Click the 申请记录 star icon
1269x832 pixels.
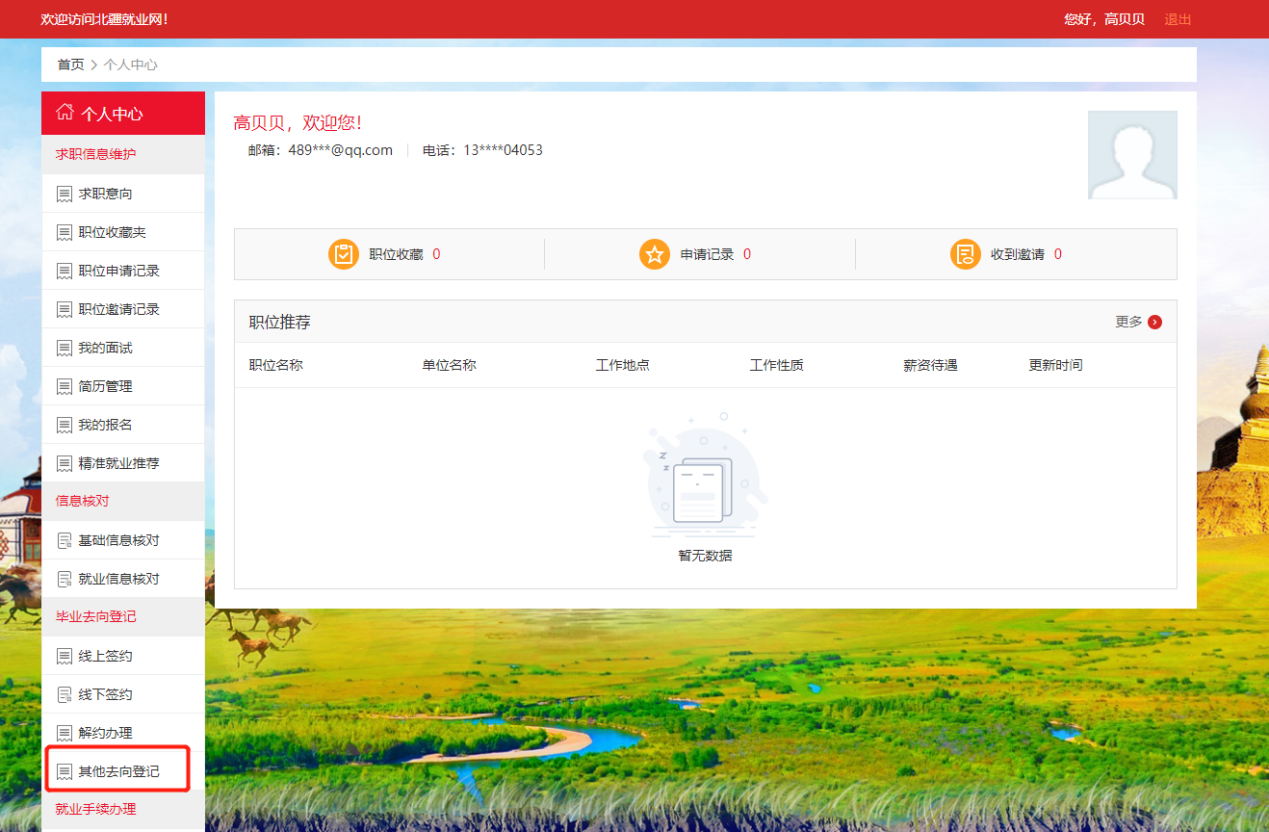(654, 254)
